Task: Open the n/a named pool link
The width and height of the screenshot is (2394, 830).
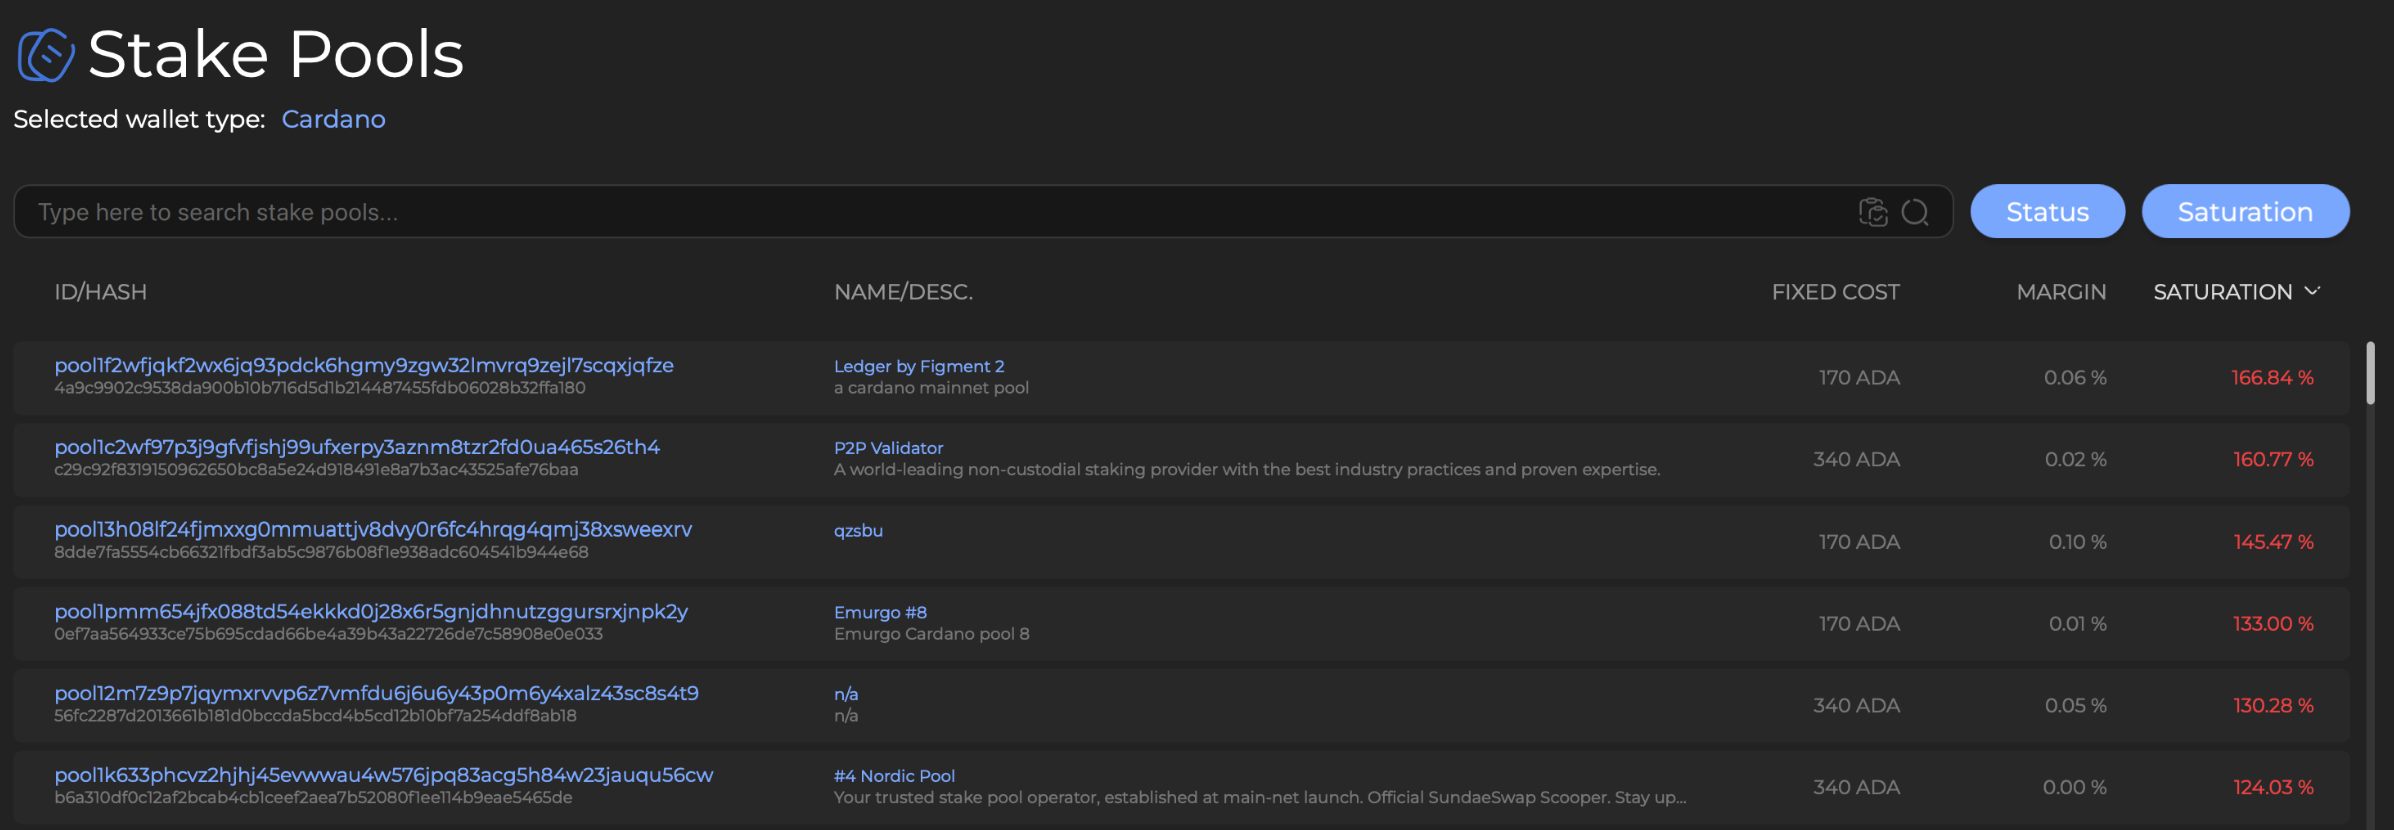Action: tap(846, 694)
